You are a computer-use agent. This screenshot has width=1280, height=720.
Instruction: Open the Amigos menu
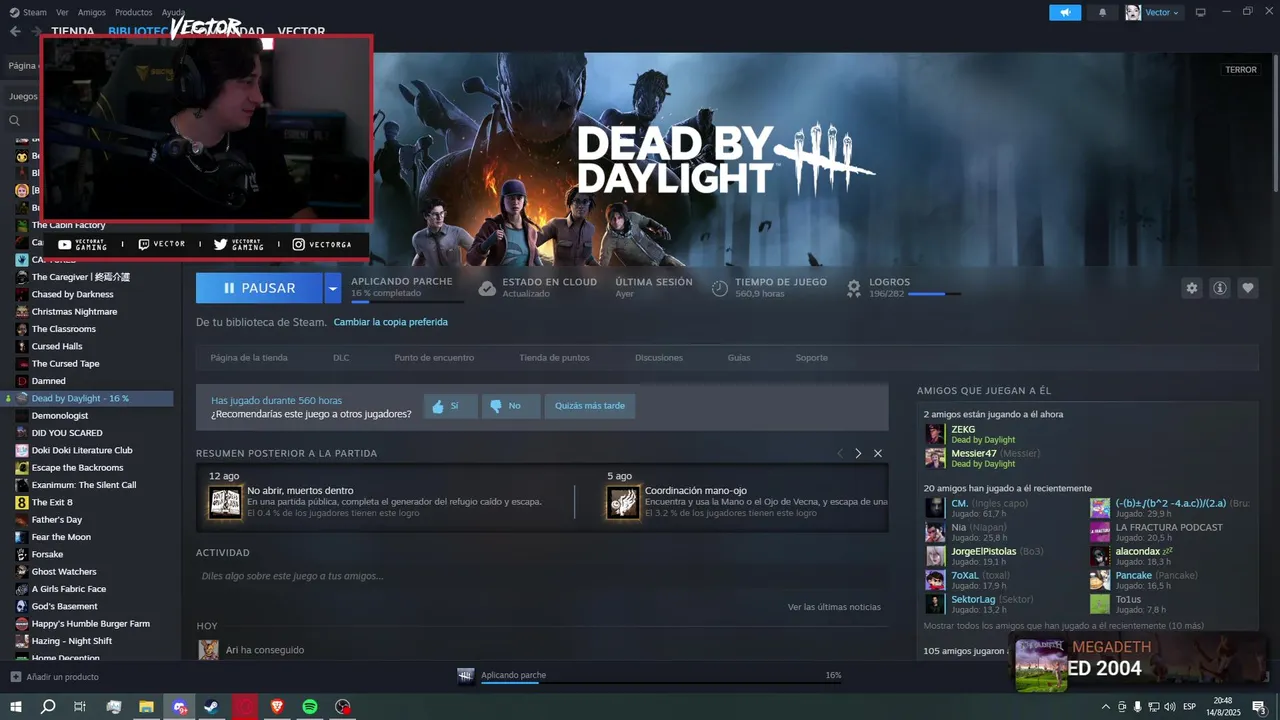[91, 12]
